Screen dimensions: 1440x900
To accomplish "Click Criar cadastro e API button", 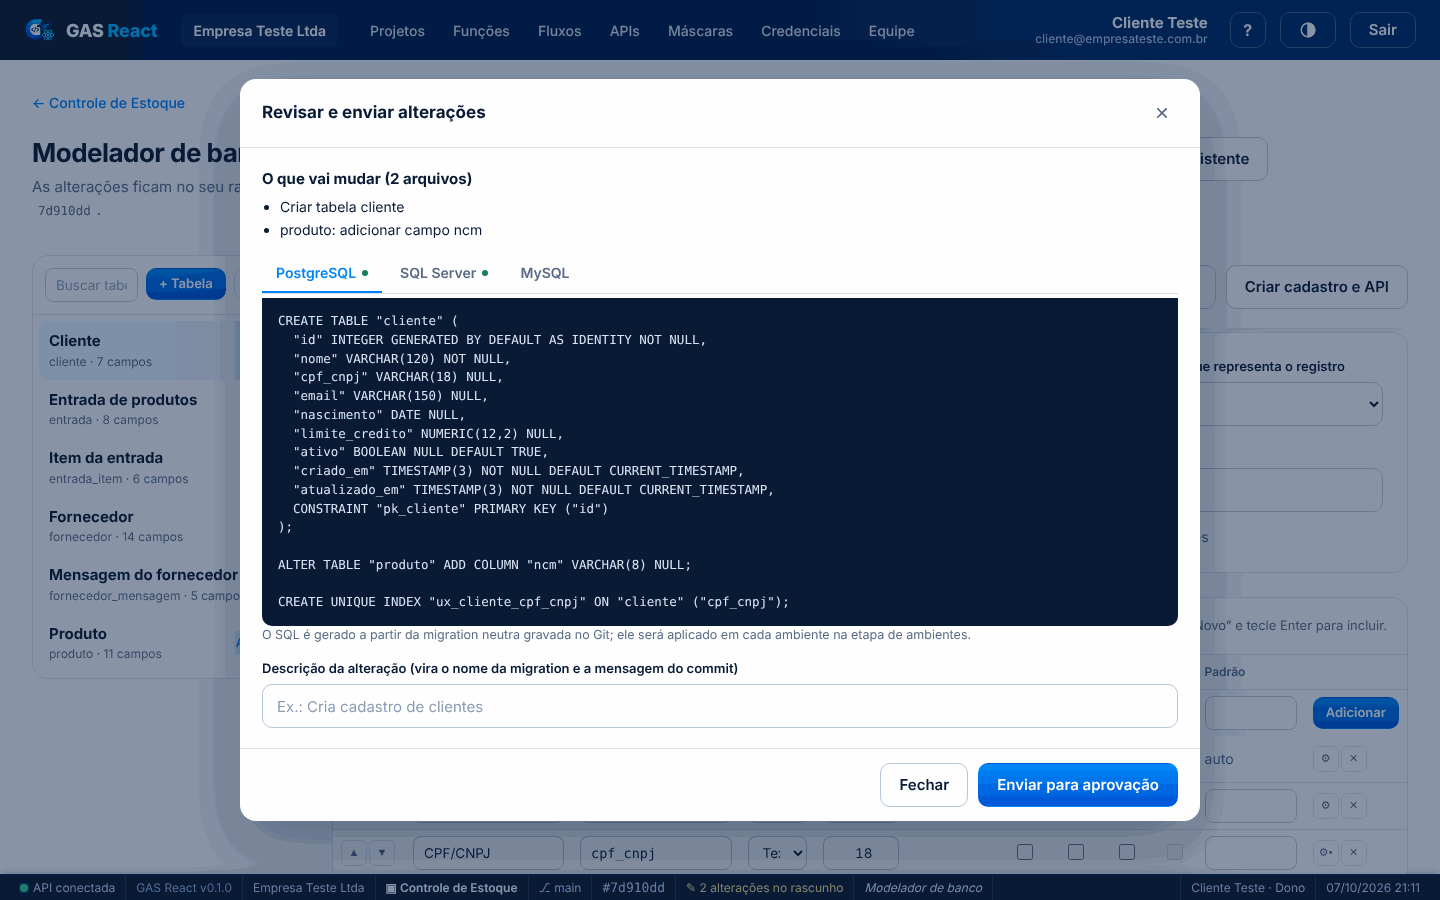I will point(1316,287).
